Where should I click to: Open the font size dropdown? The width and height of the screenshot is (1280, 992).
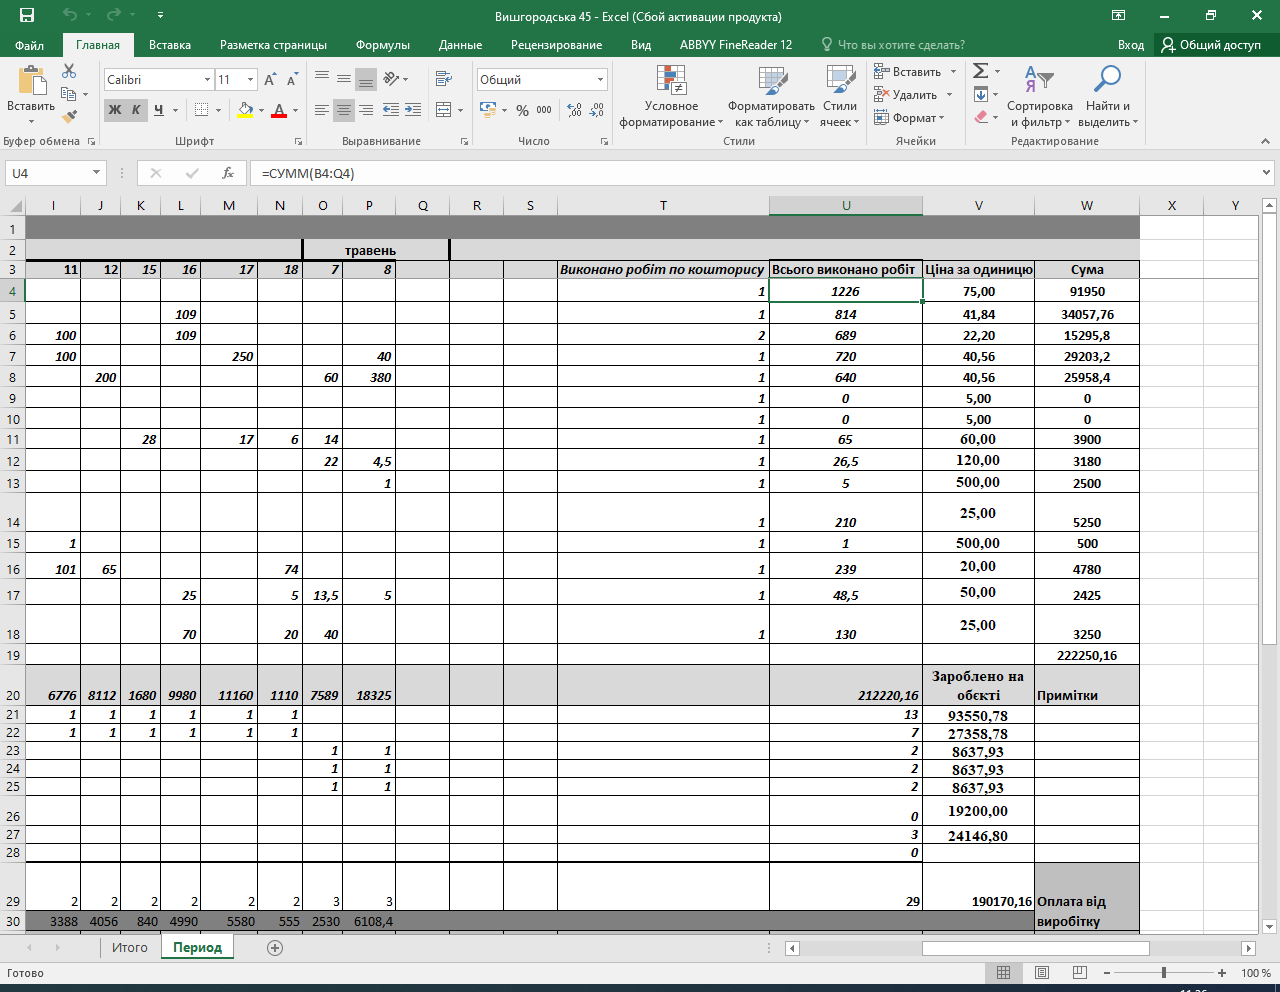click(x=250, y=79)
